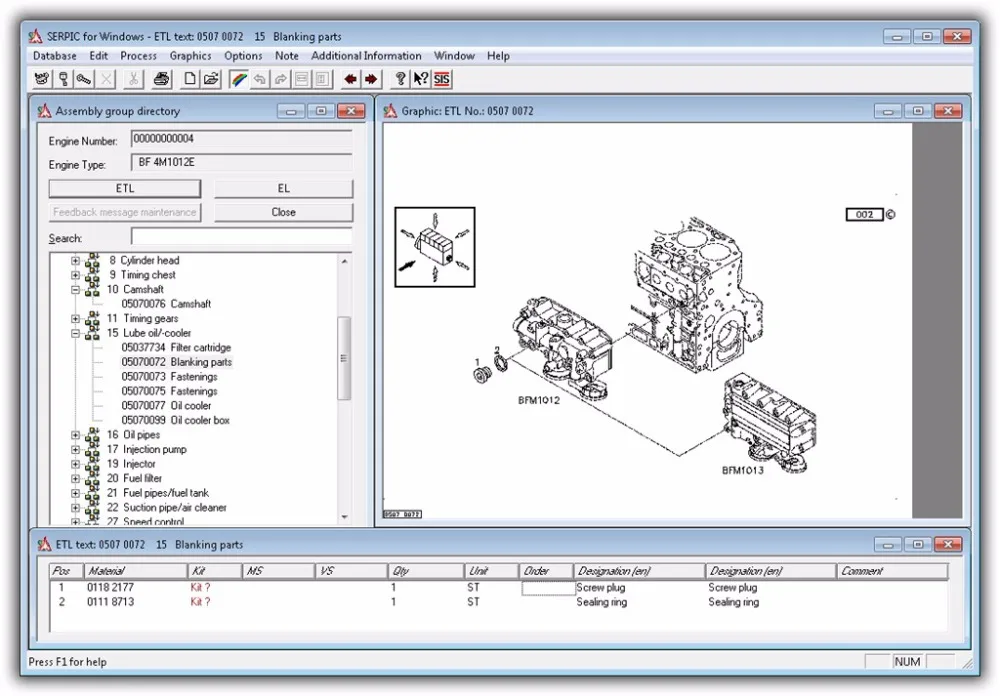This screenshot has height=696, width=1000.
Task: Click the bolt/screw toolbar icon
Action: (x=84, y=79)
